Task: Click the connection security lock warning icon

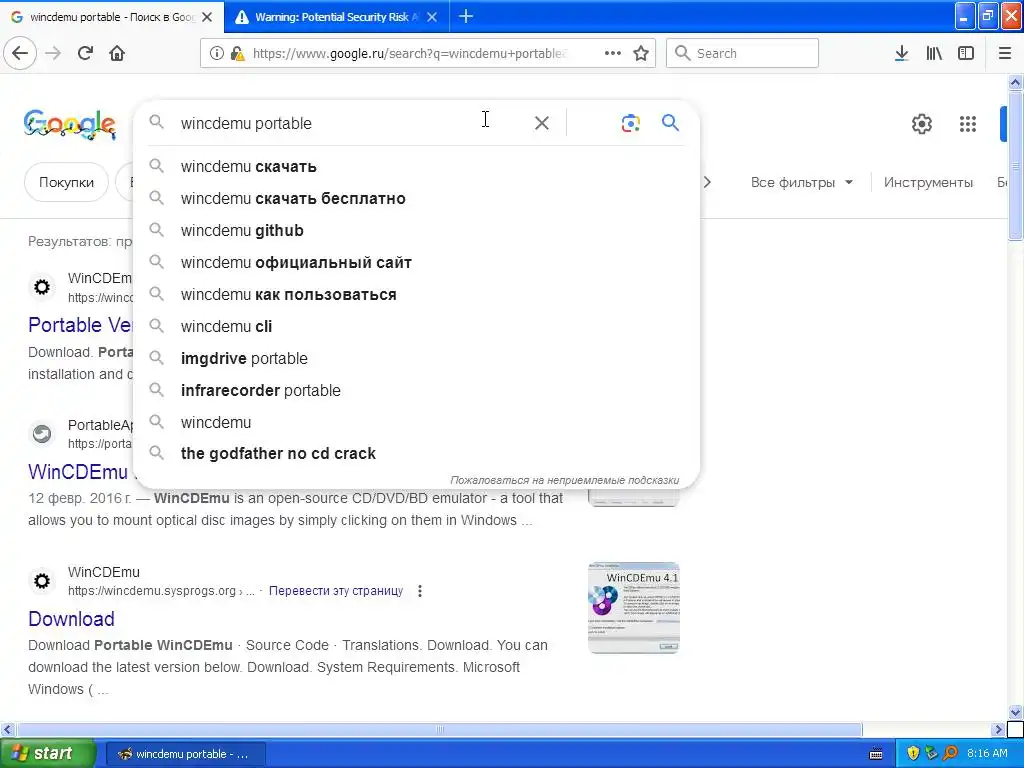Action: coord(237,54)
